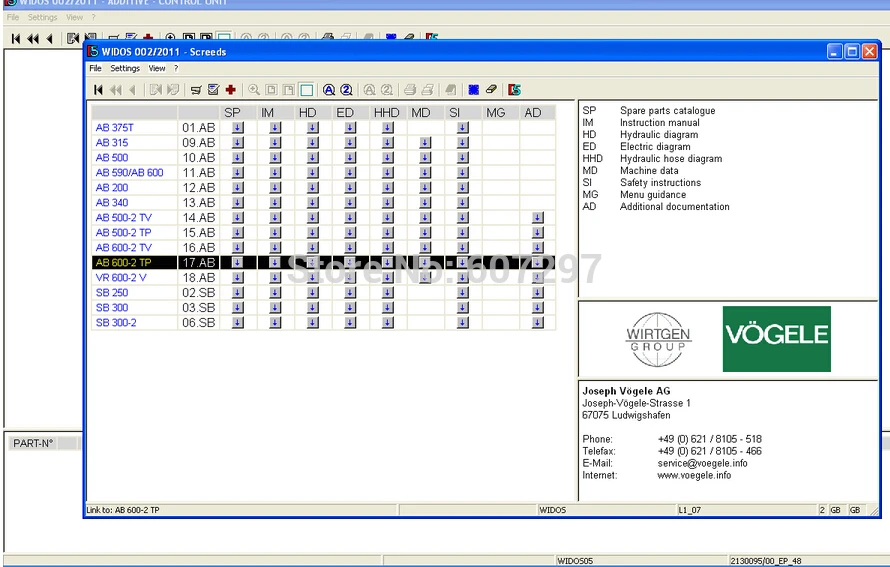Open the ? help menu in Screeds window
The image size is (890, 567).
(176, 68)
